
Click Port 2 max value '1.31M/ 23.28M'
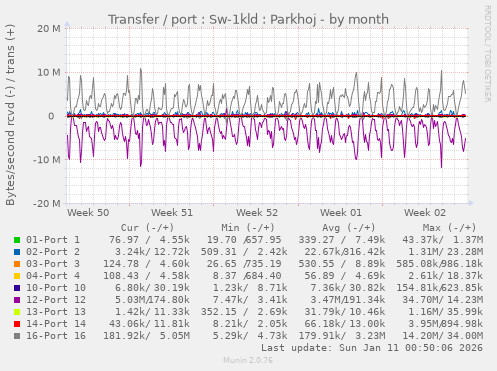click(446, 252)
